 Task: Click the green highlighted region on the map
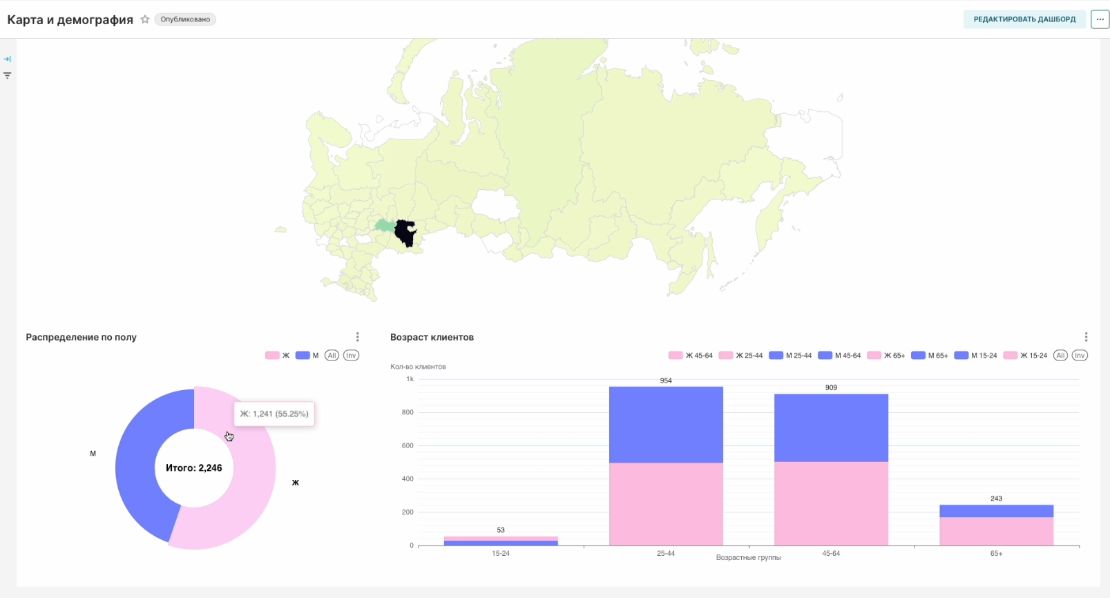[x=383, y=225]
